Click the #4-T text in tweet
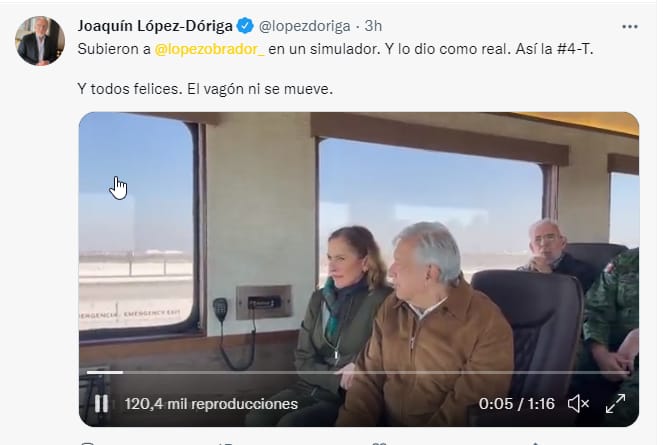Viewport: 666px width, 445px height. click(574, 49)
